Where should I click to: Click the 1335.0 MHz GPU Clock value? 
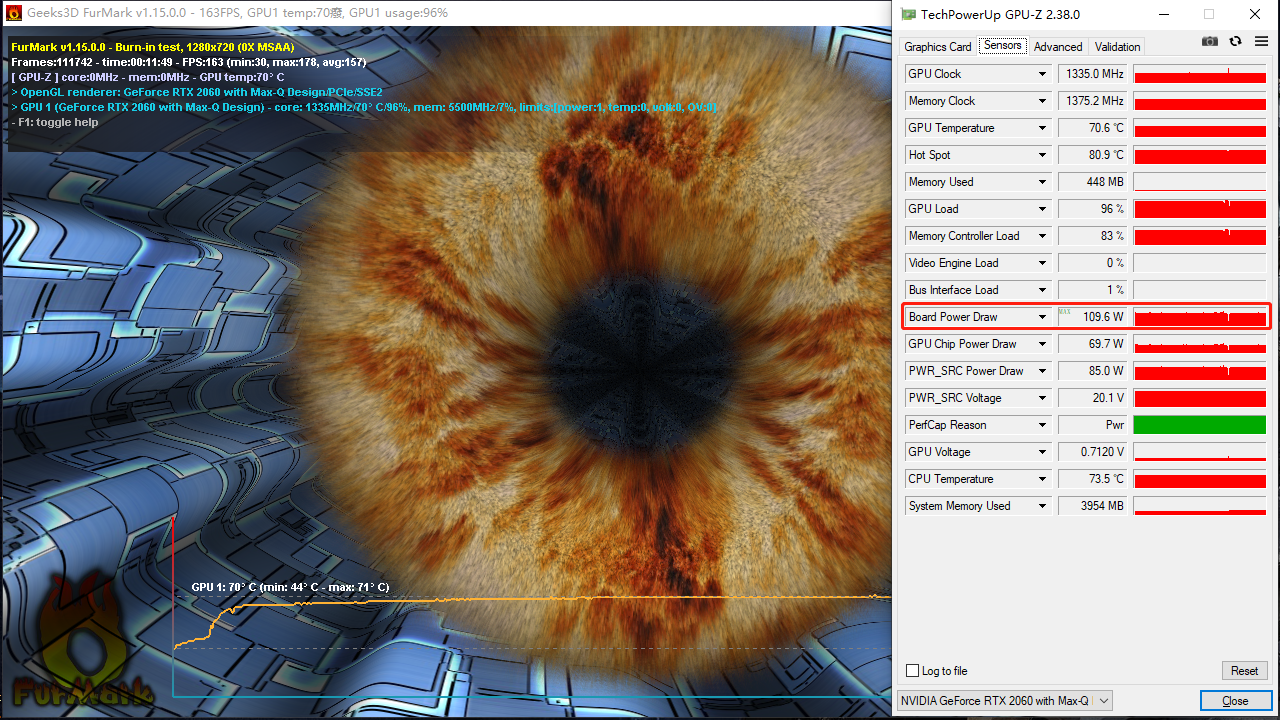point(1093,74)
